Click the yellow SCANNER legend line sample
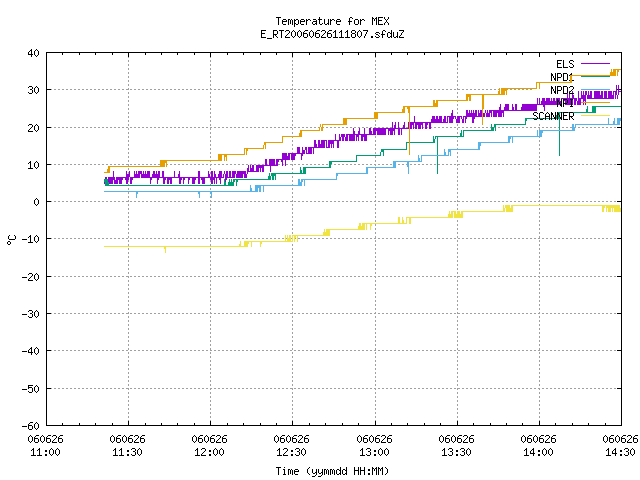The image size is (640, 480). pos(595,116)
